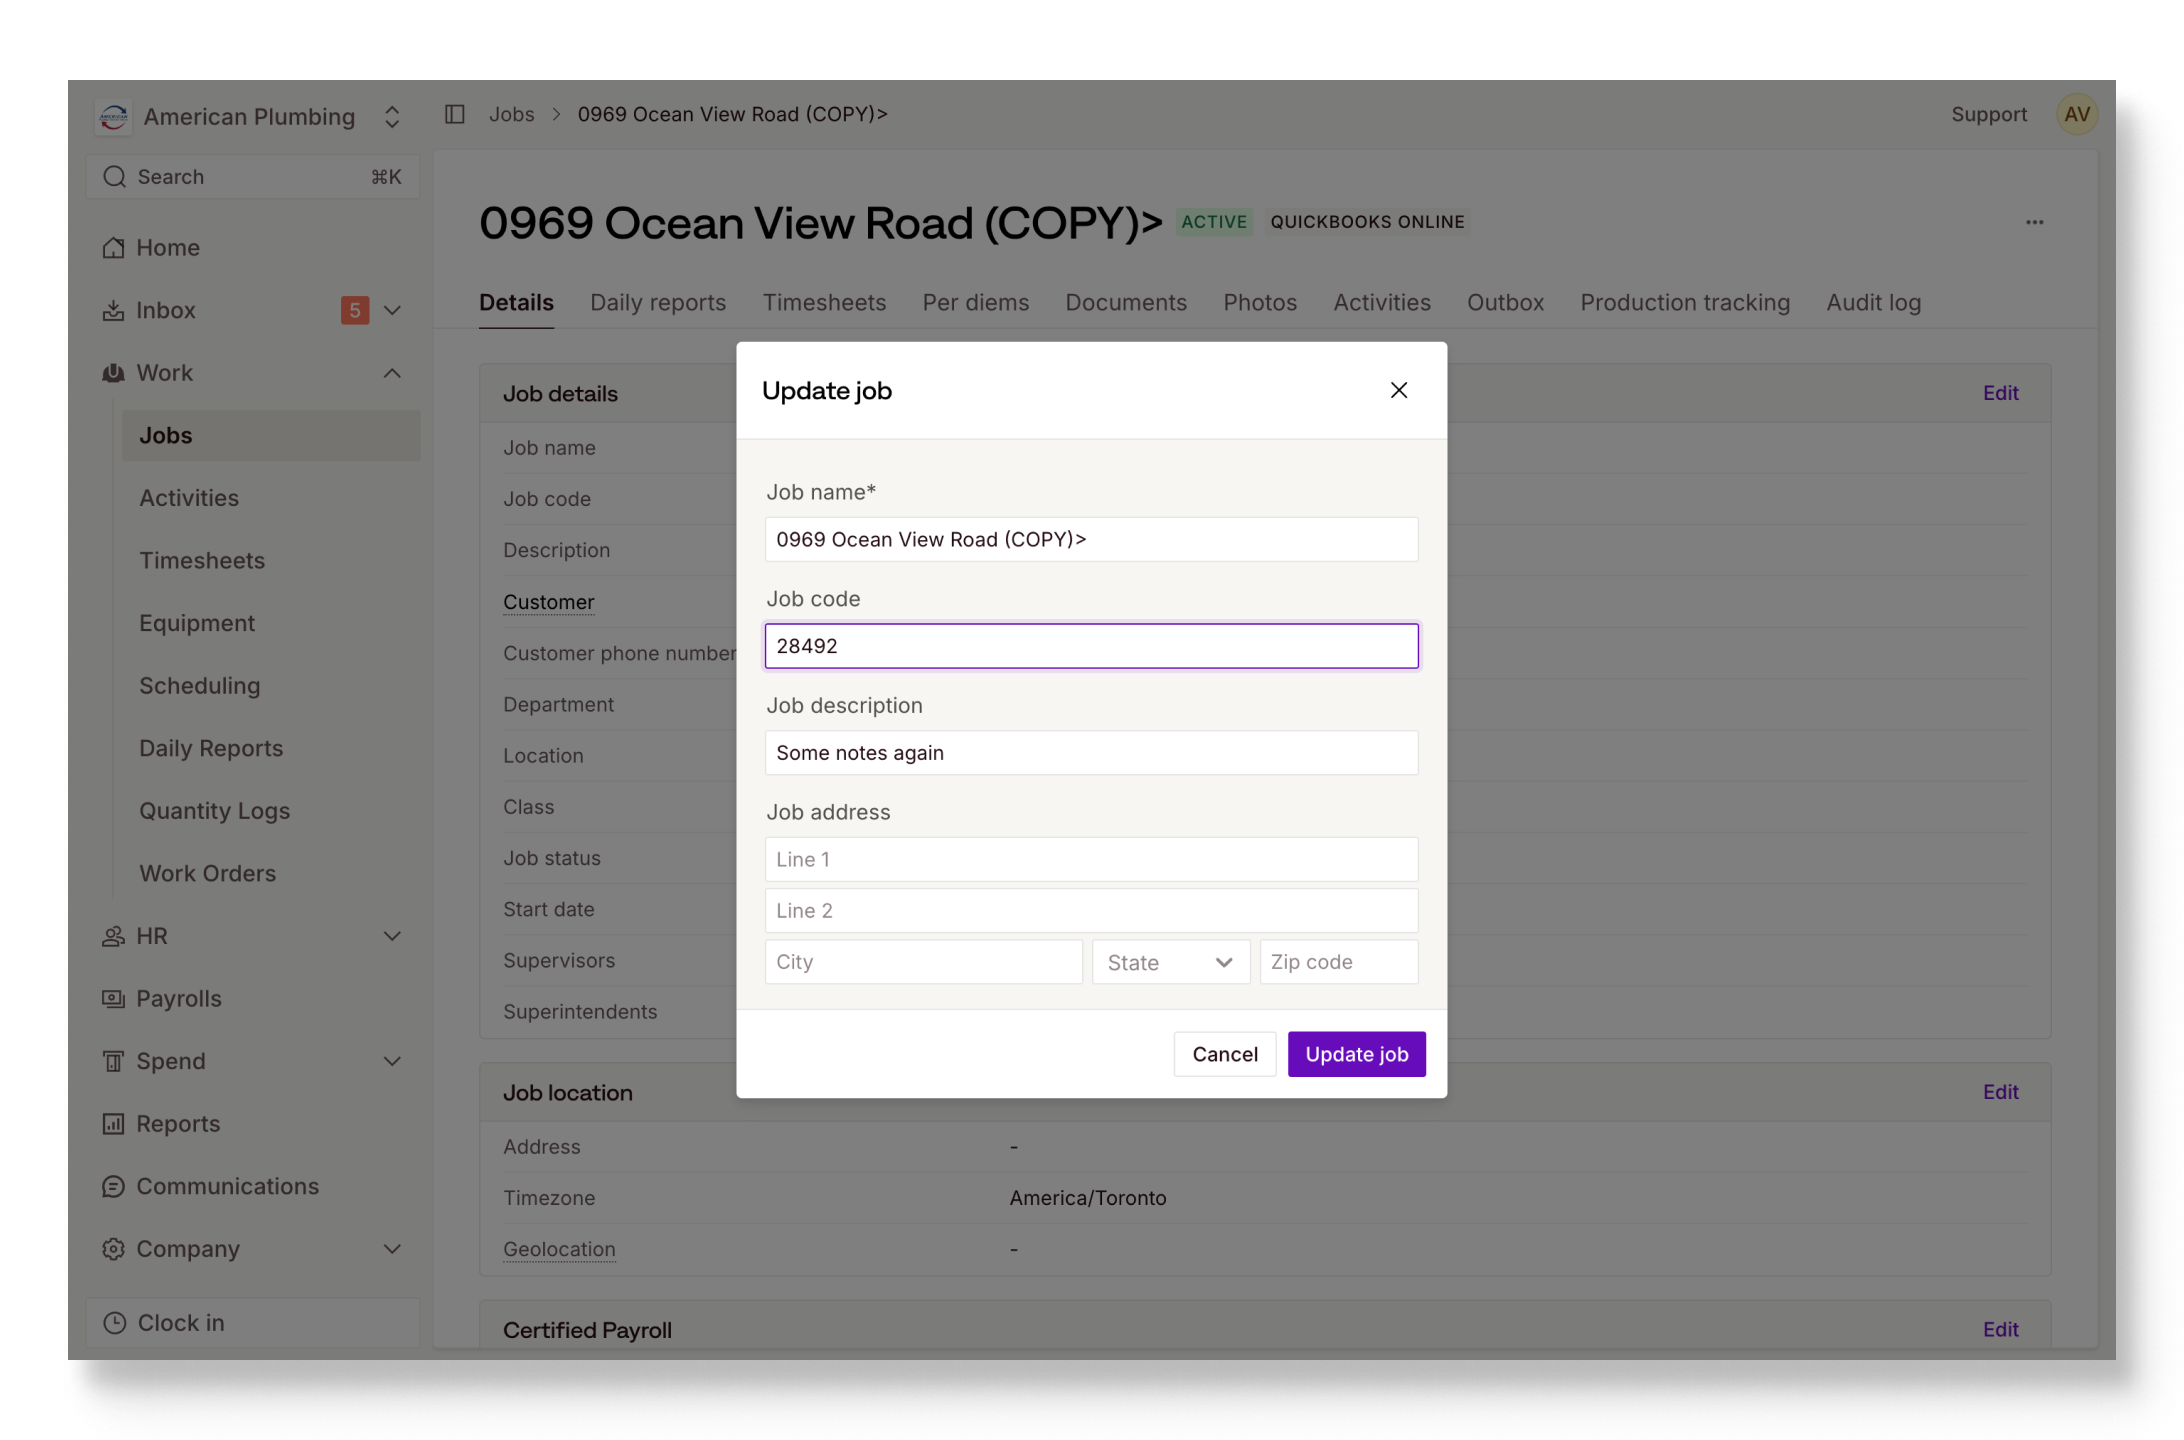This screenshot has width=2184, height=1440.
Task: Switch to the Audit log tab
Action: (x=1873, y=302)
